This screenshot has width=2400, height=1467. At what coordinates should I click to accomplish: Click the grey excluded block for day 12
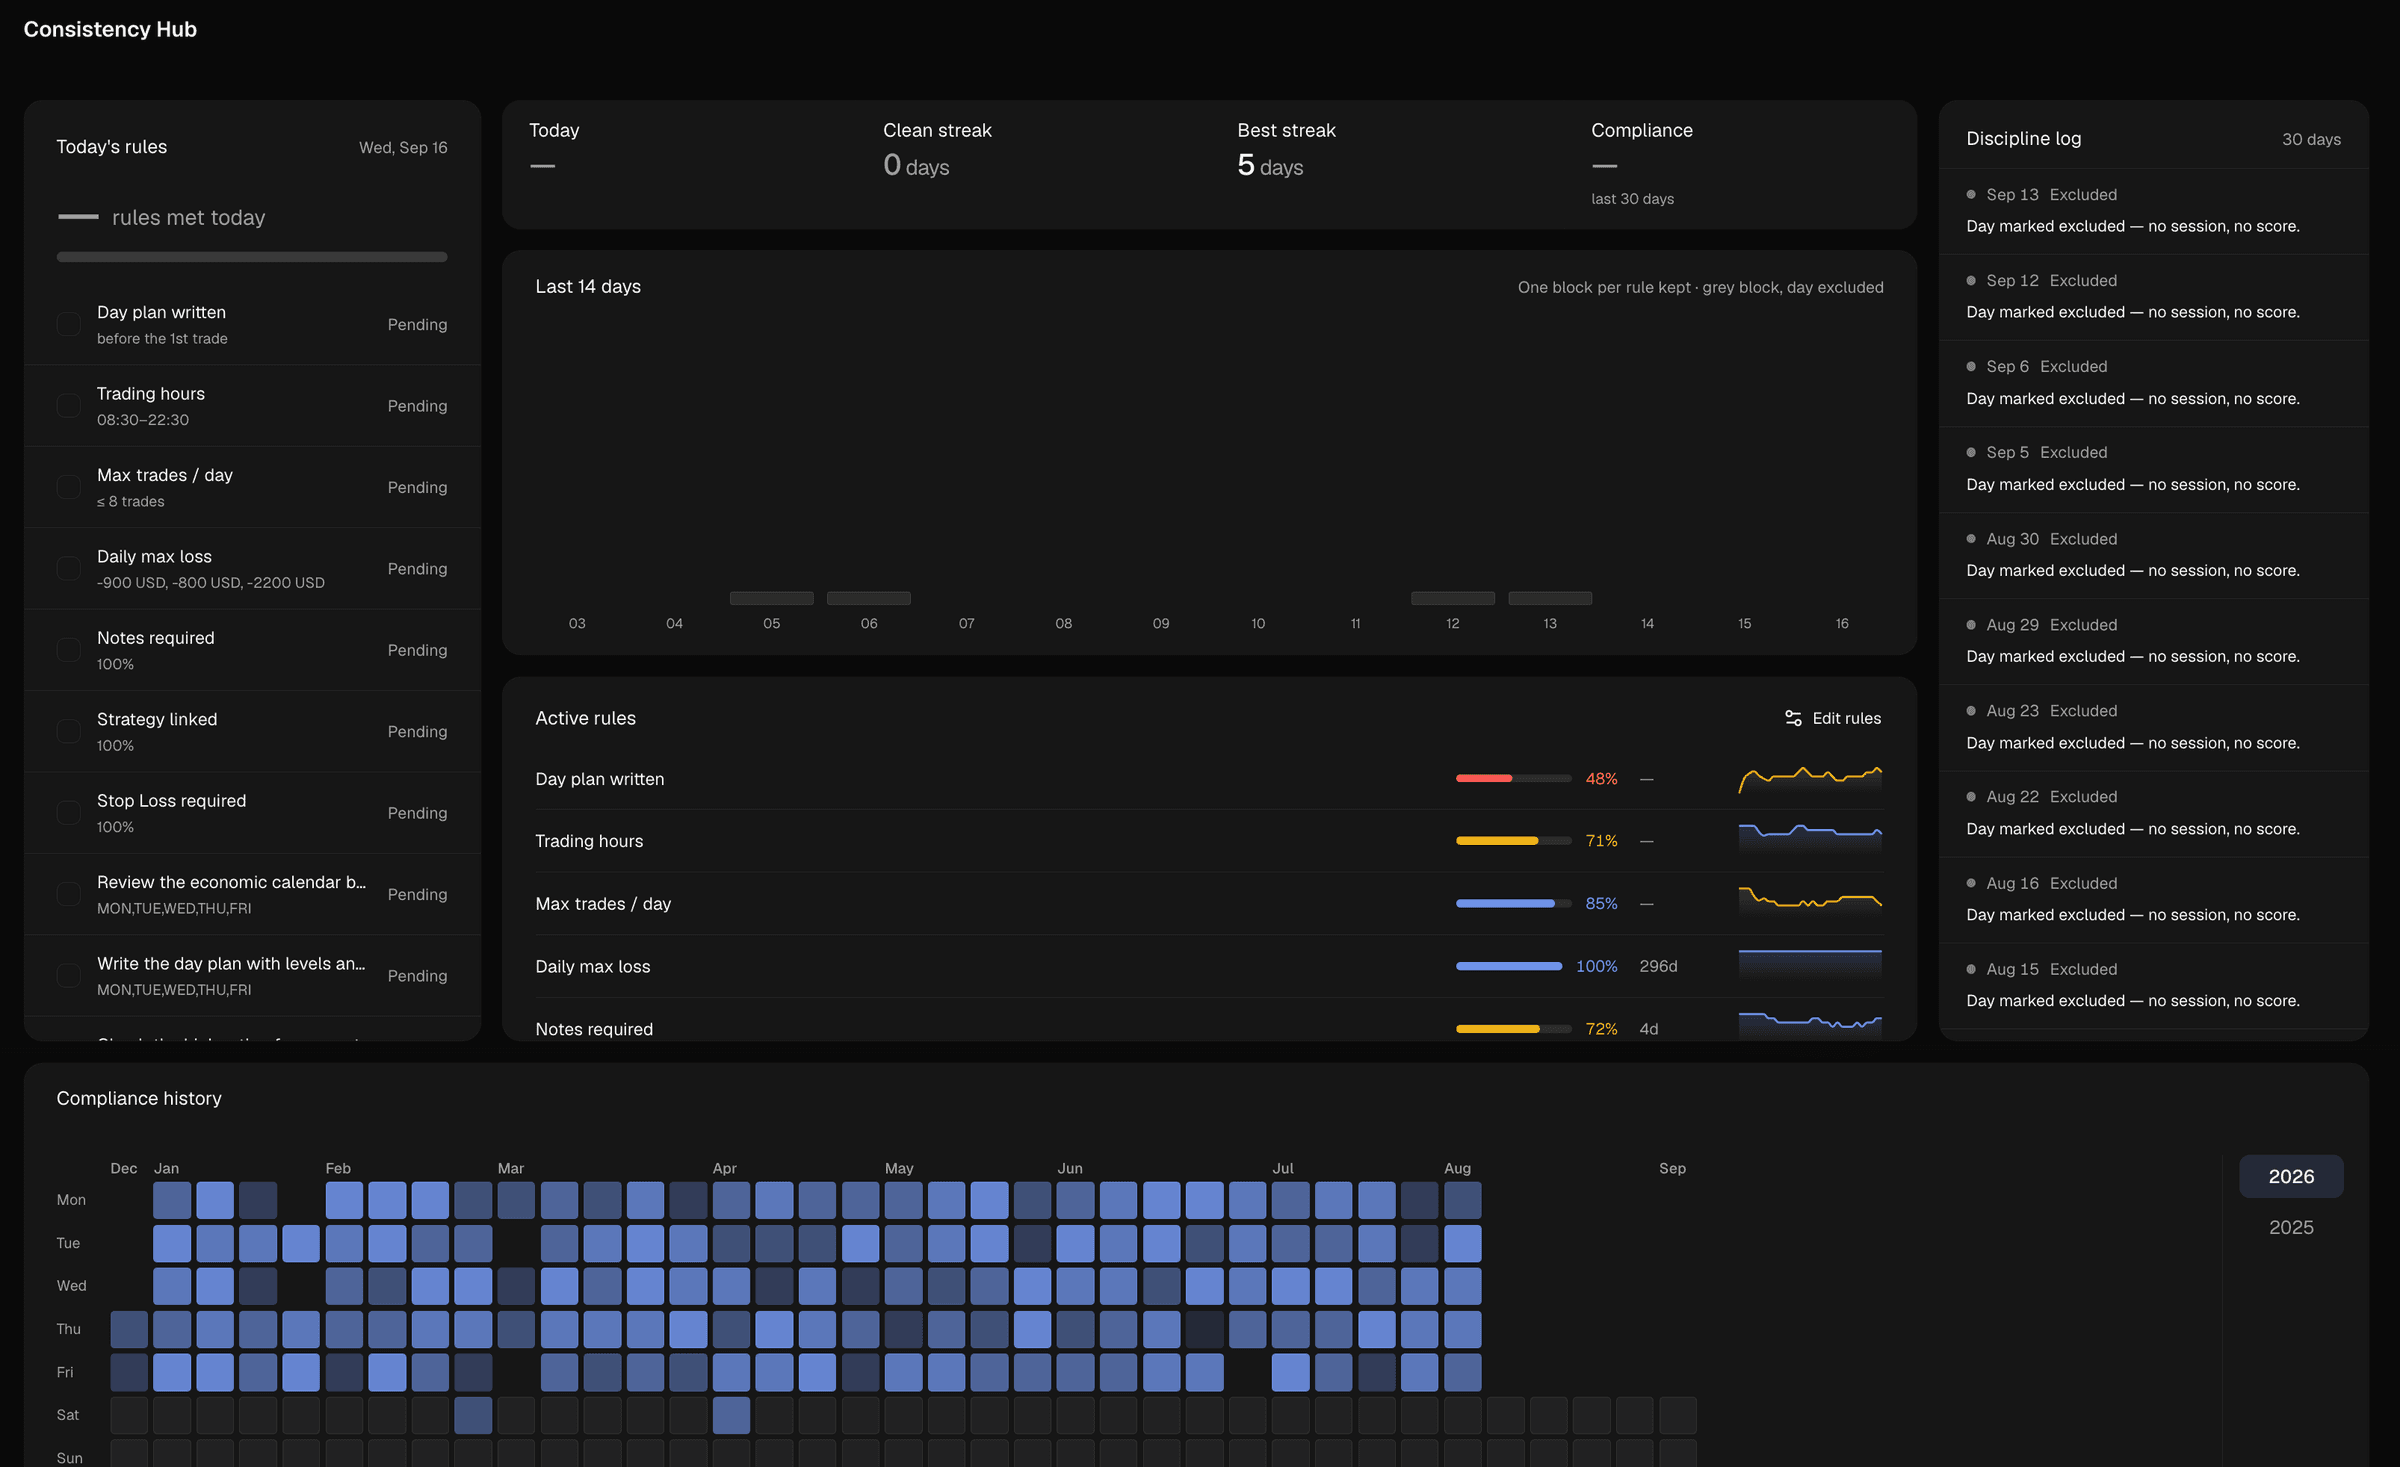pos(1452,598)
